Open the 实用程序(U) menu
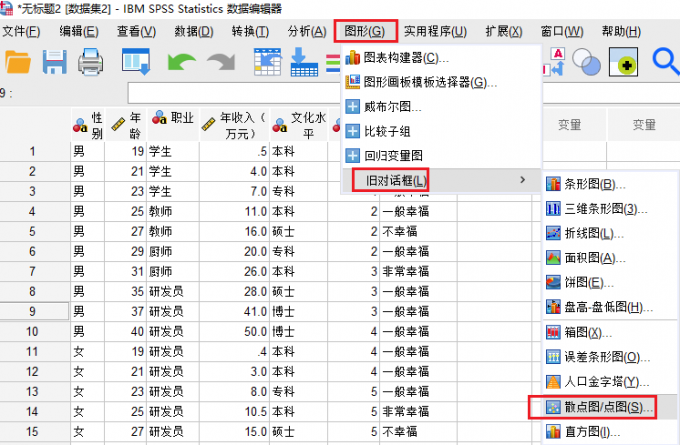This screenshot has width=680, height=445. pyautogui.click(x=435, y=31)
